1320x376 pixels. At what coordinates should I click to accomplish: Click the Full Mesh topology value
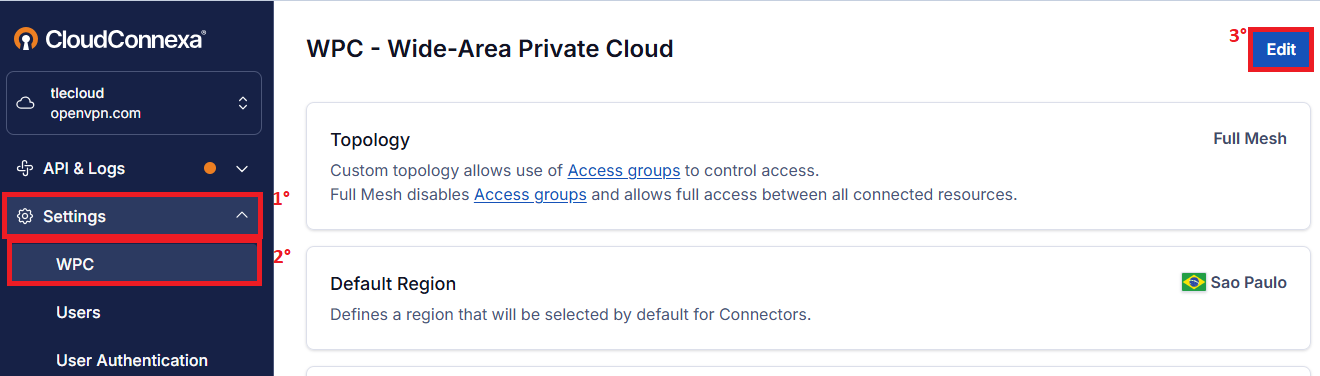(x=1250, y=139)
